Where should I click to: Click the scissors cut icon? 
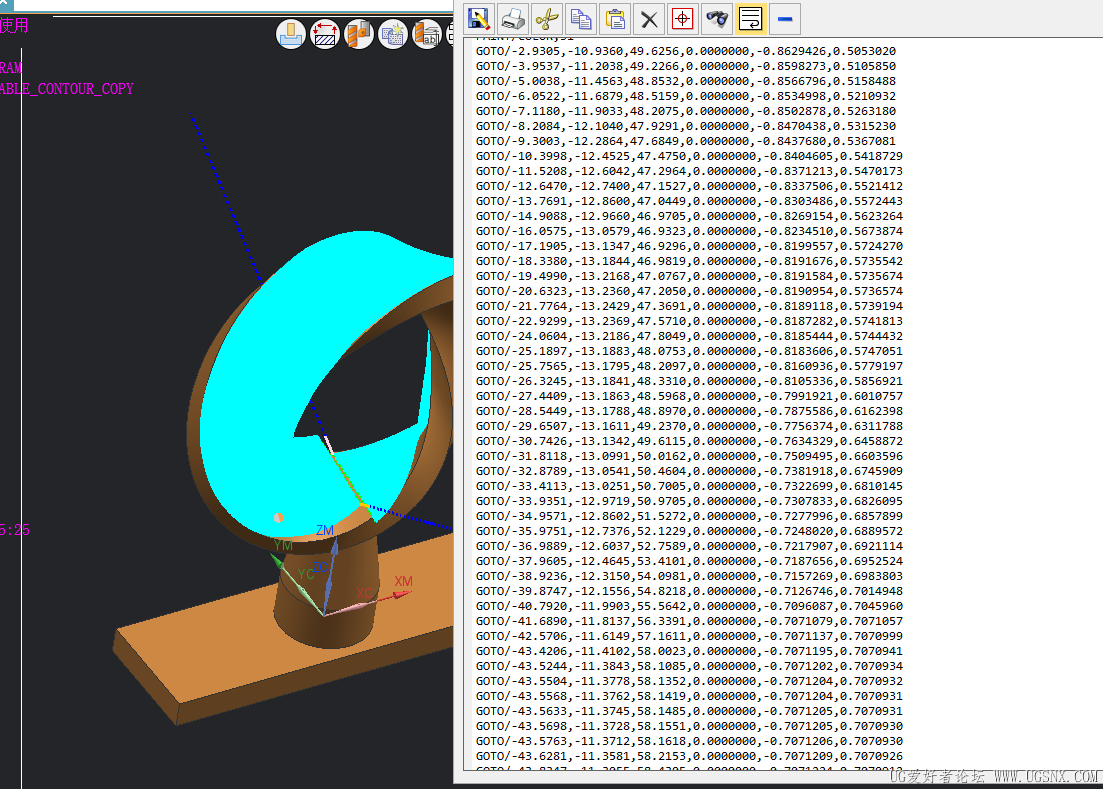[x=547, y=19]
